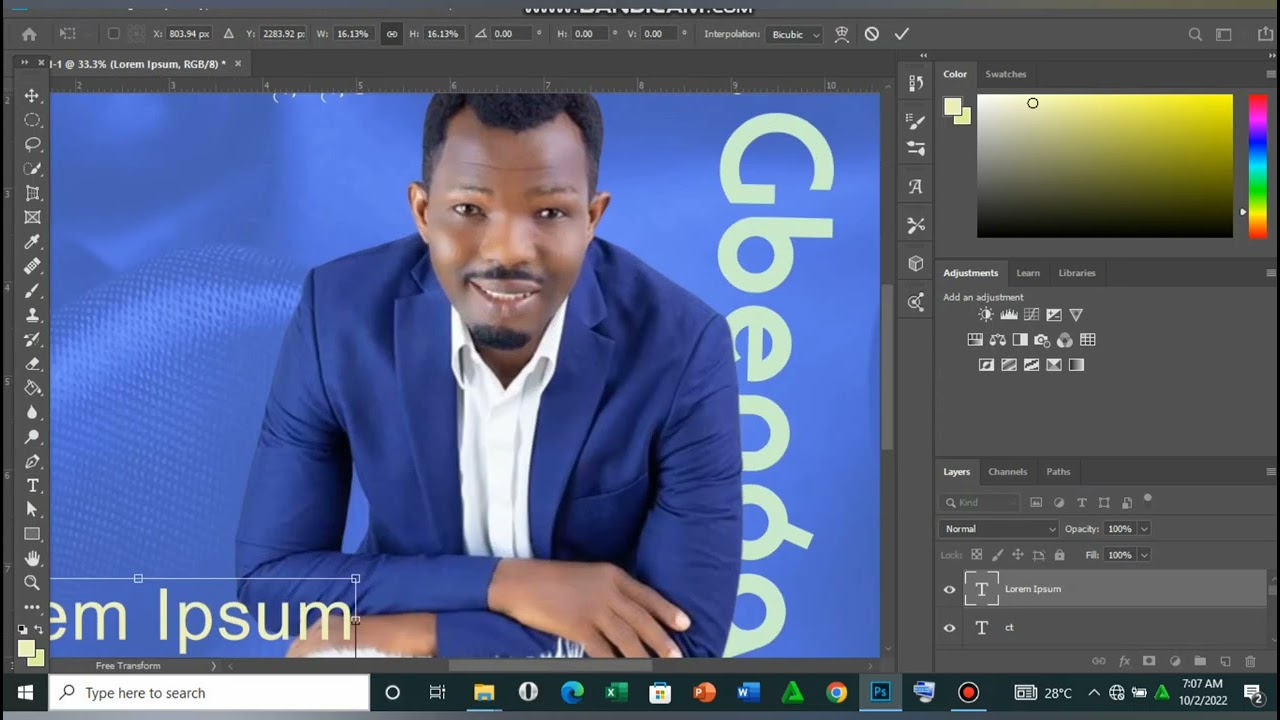Toggle maintain aspect ratio link
This screenshot has height=720, width=1280.
tap(392, 34)
